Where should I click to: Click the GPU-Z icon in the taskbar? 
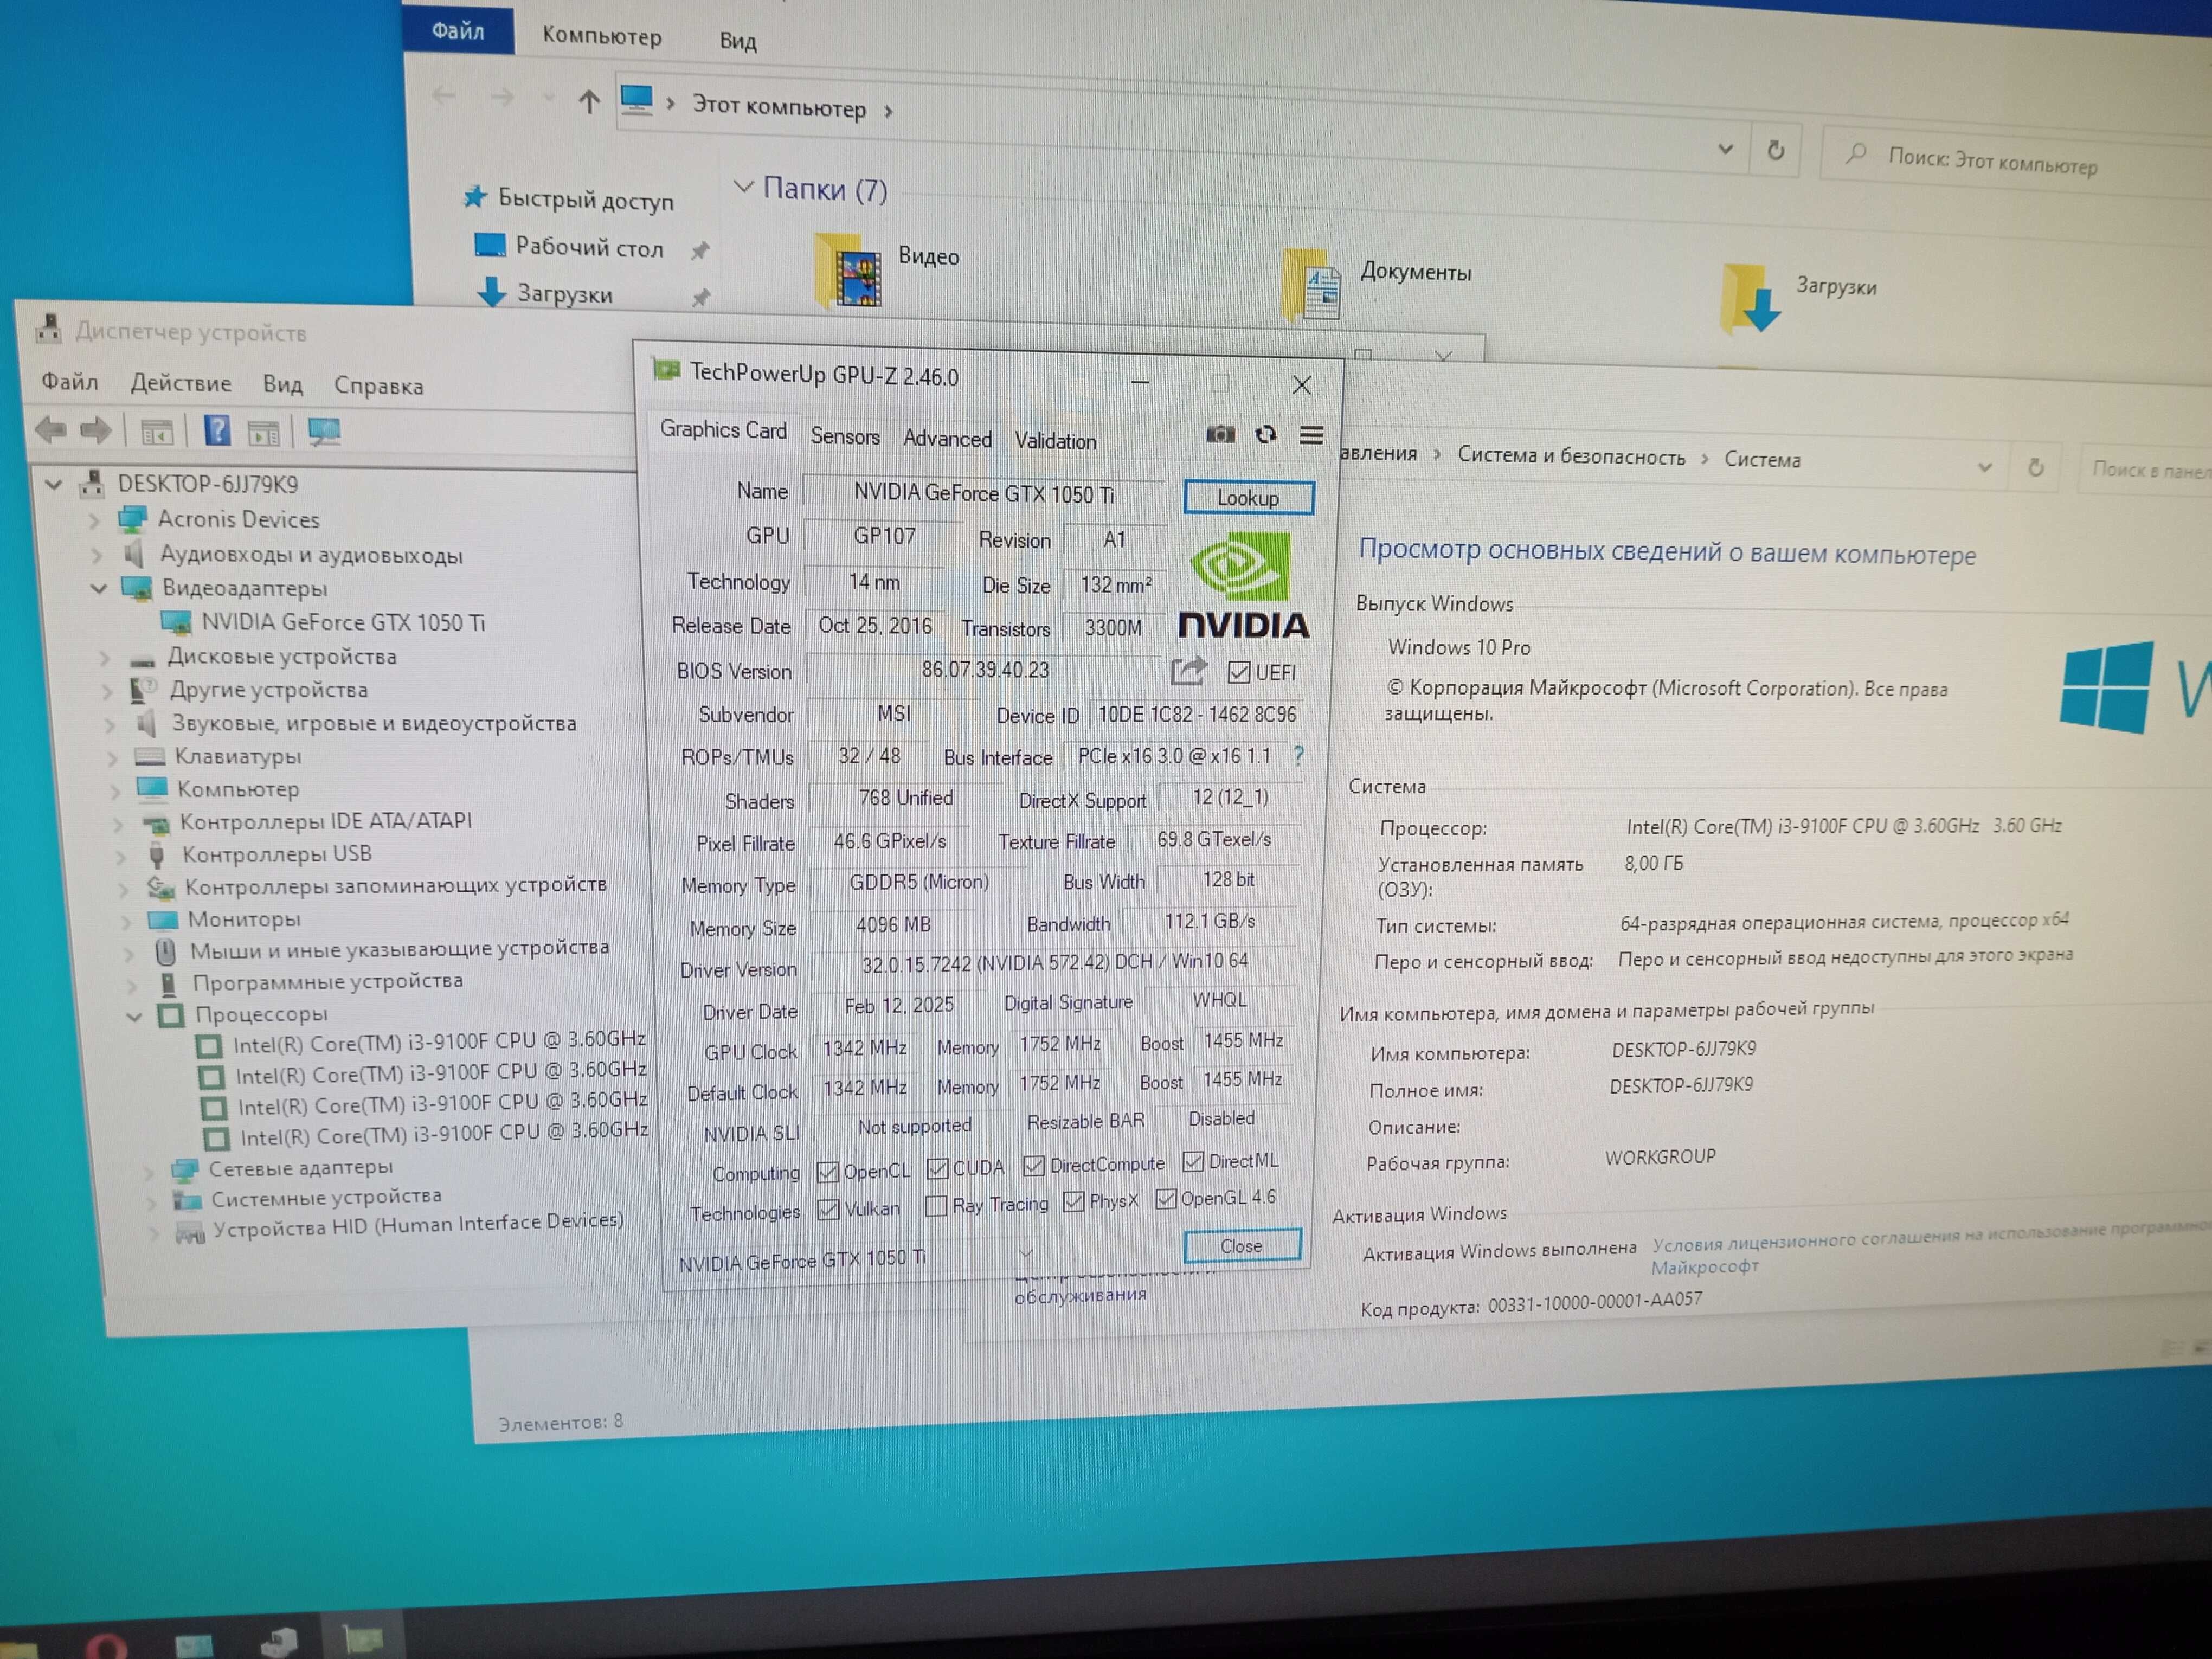coord(362,1639)
